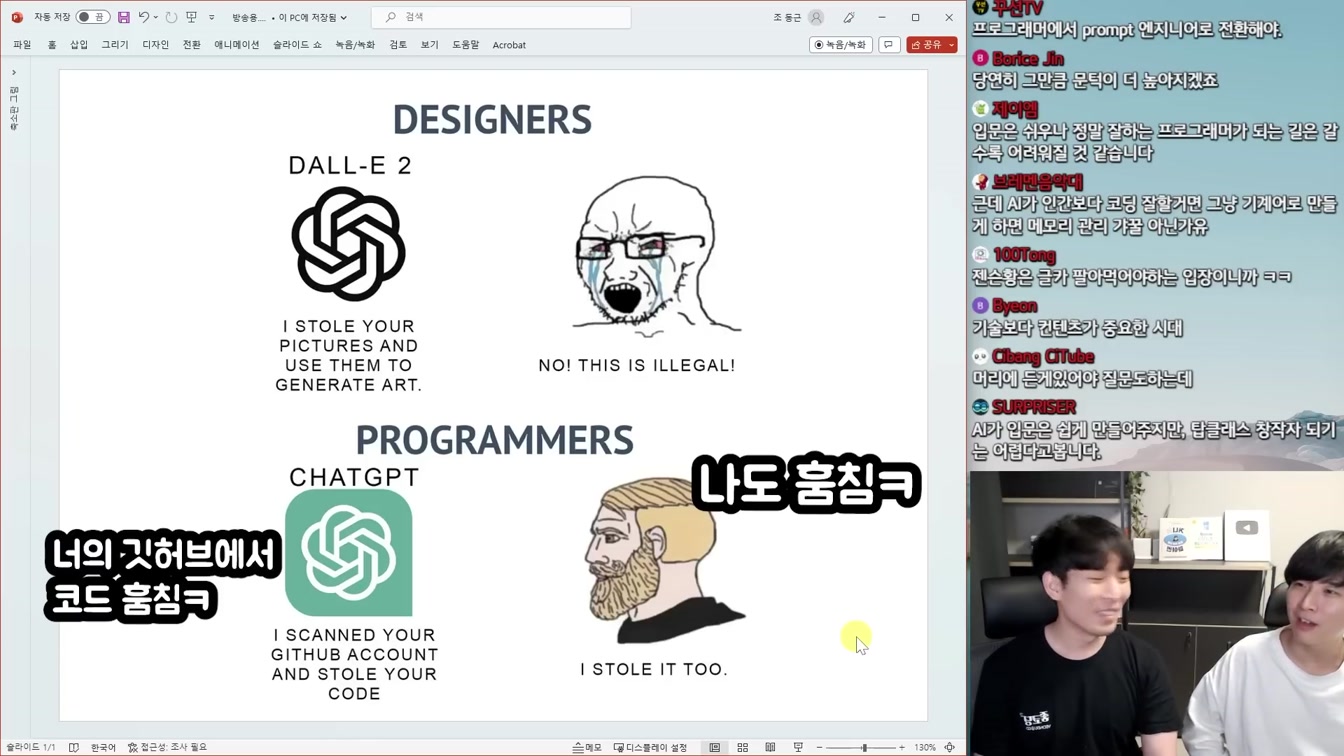Image resolution: width=1344 pixels, height=756 pixels.
Task: Open the 삽입 ribbon tab
Action: tap(79, 45)
